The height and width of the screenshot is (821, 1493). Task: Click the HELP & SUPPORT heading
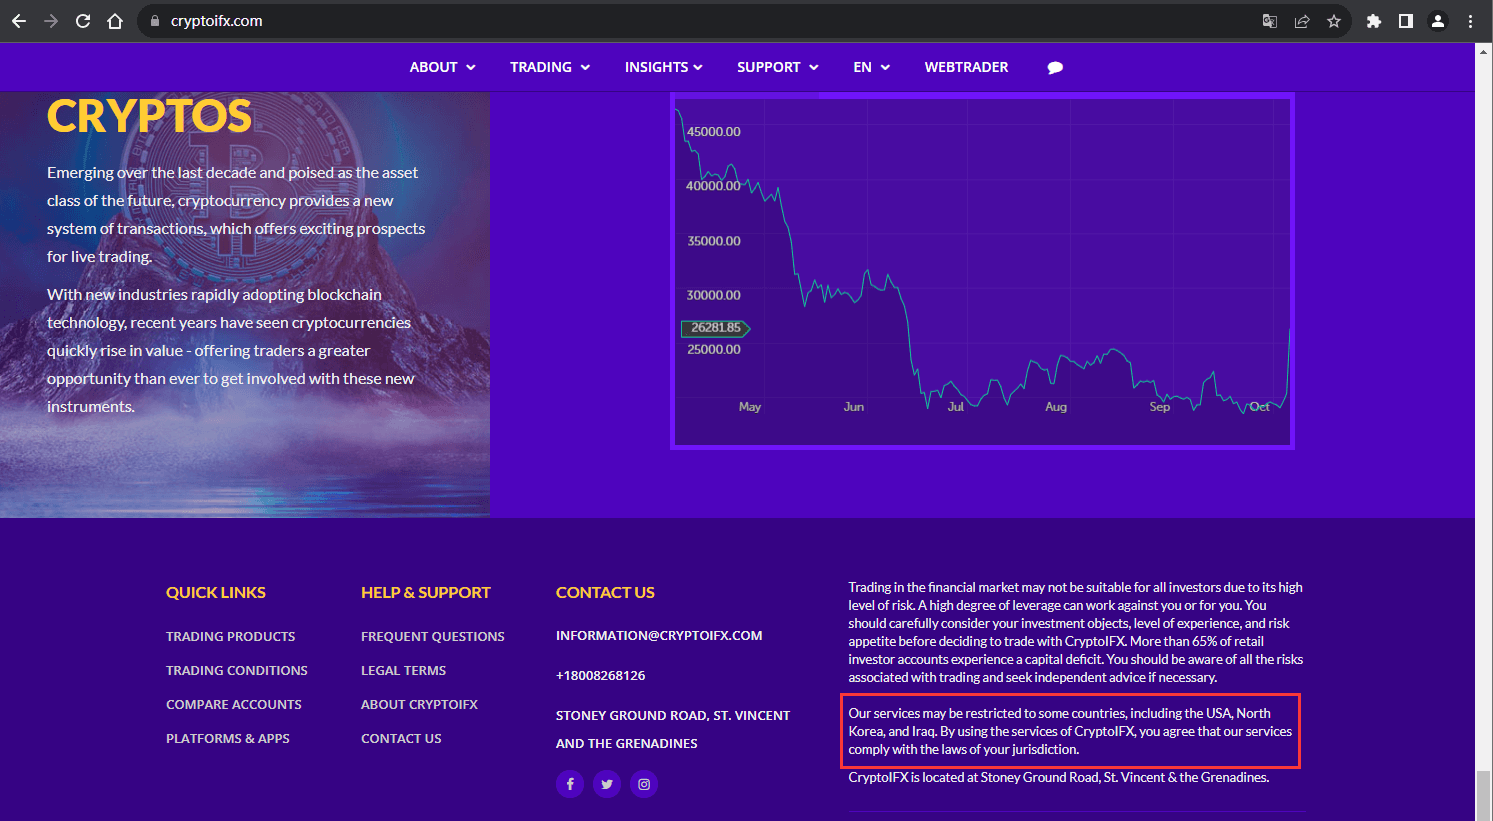click(x=426, y=592)
